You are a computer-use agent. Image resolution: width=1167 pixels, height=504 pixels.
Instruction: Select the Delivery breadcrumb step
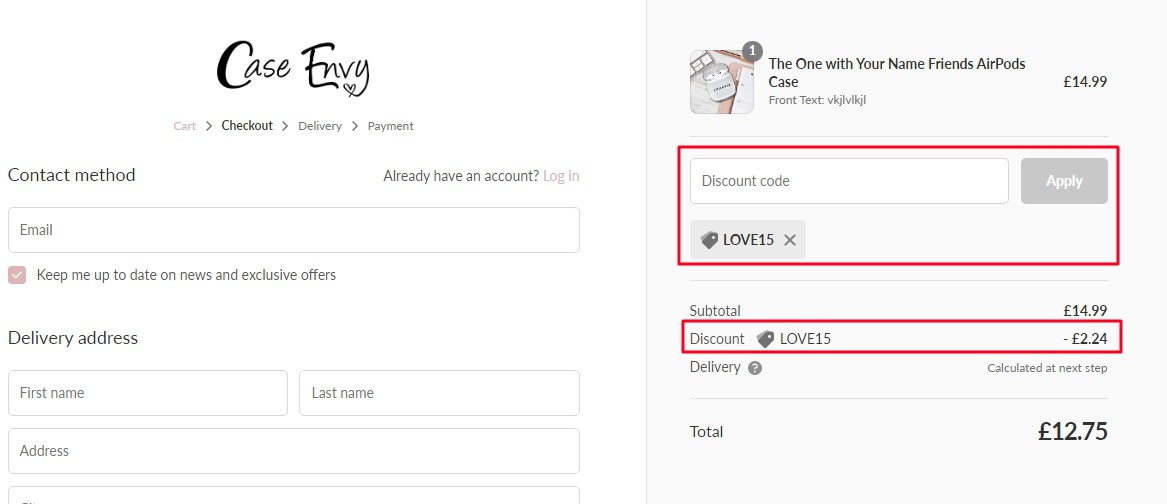(320, 126)
